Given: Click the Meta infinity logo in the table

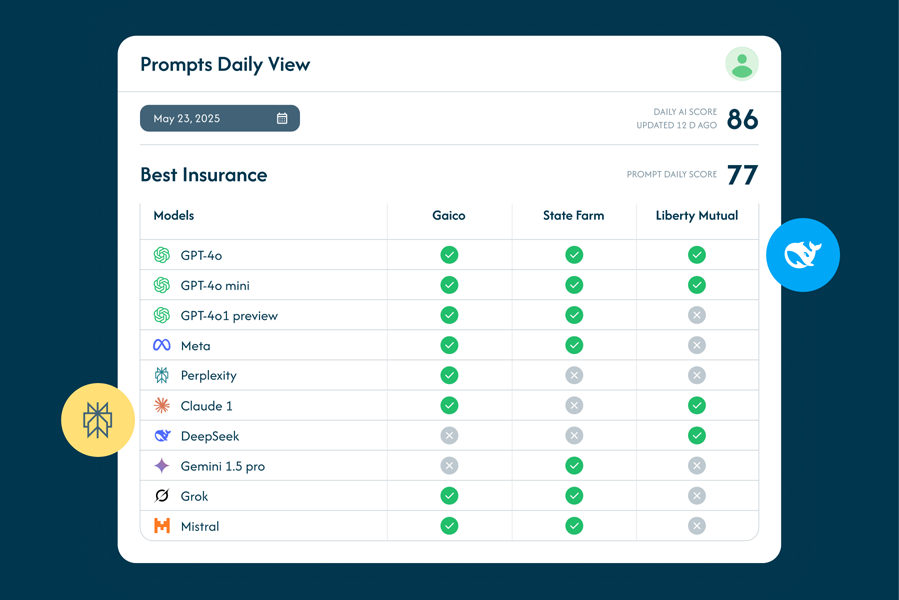Looking at the screenshot, I should click(x=162, y=345).
